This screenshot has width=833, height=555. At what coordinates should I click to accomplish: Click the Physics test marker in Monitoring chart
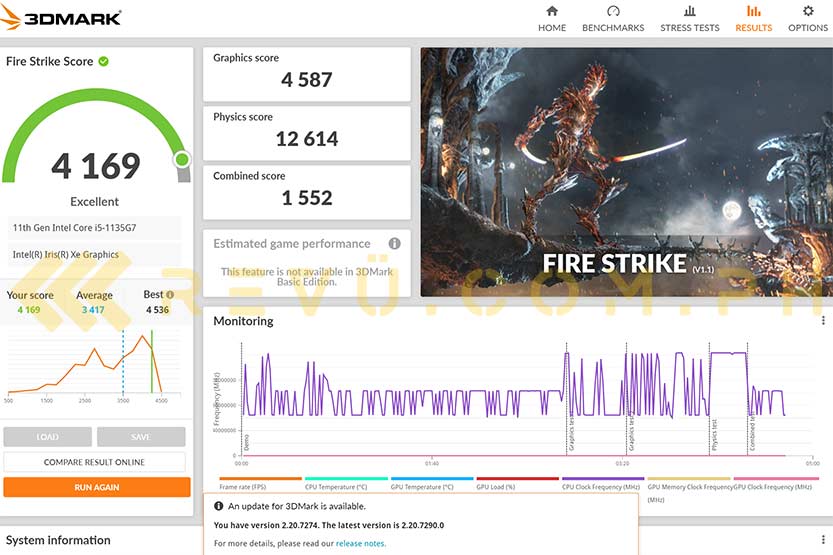715,434
